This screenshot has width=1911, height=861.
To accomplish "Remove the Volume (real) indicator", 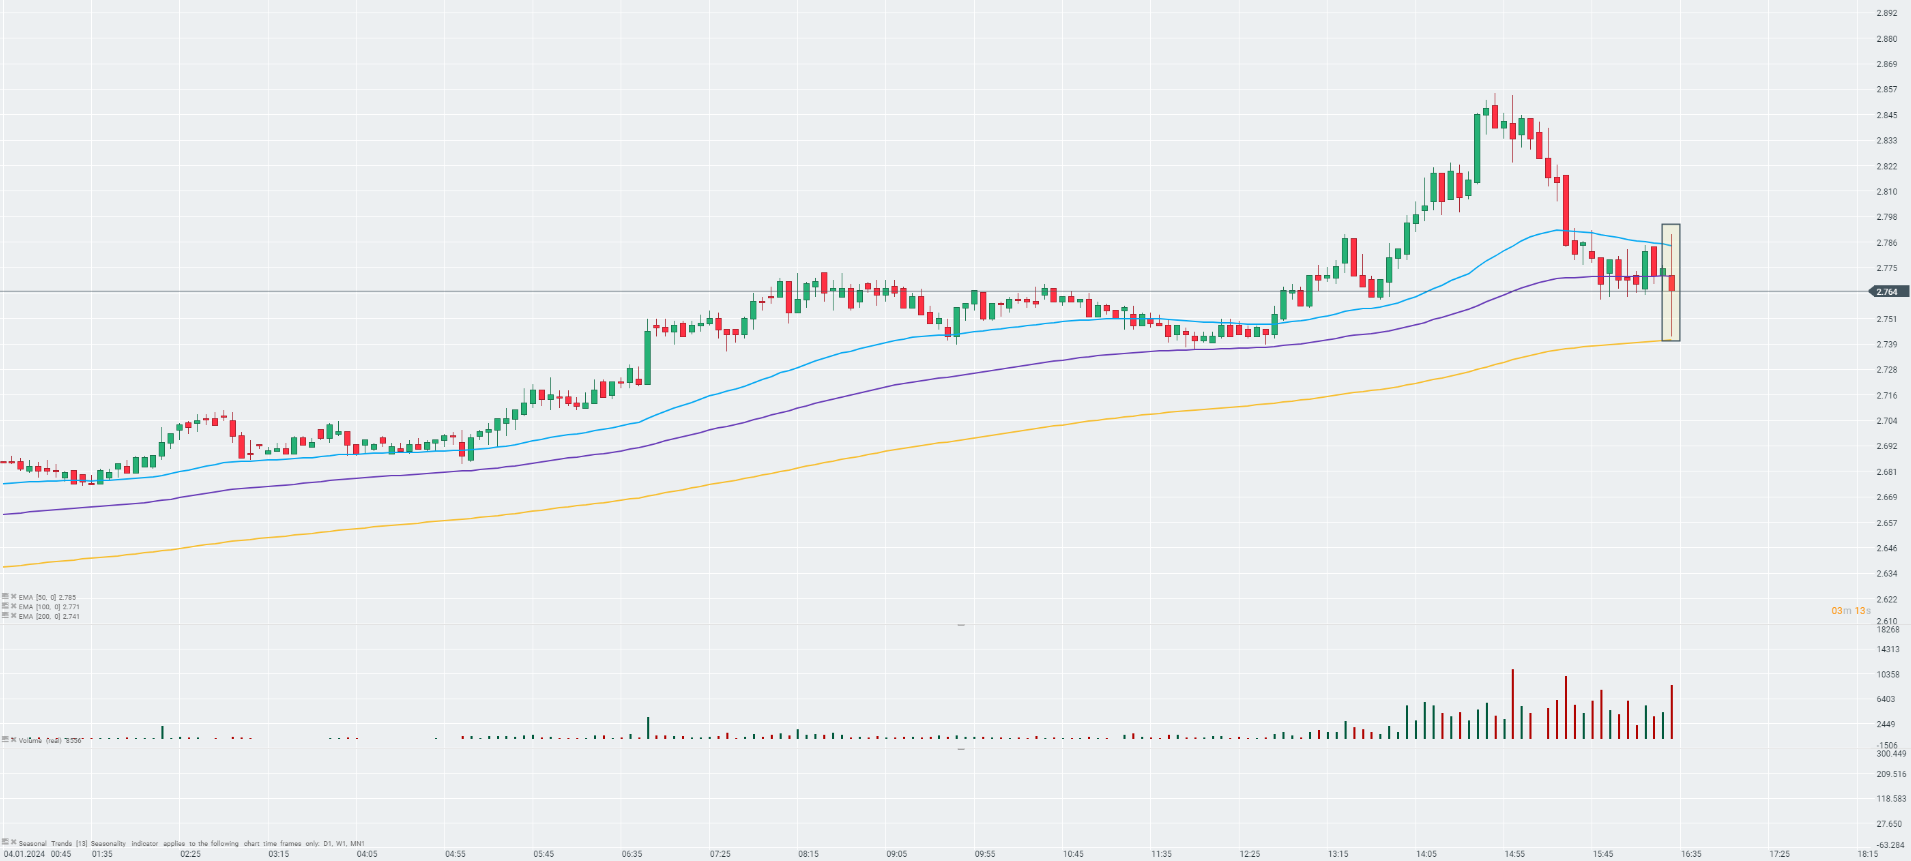I will pyautogui.click(x=14, y=739).
